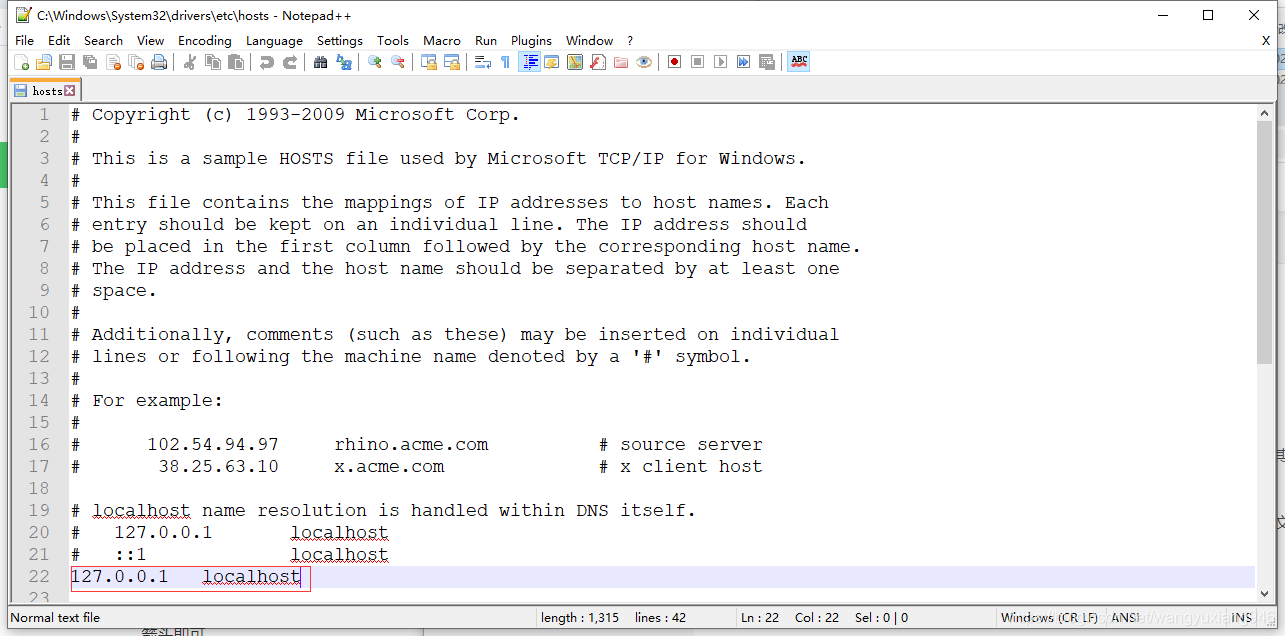The width and height of the screenshot is (1285, 636).
Task: Save the hosts file using toolbar icon
Action: (67, 62)
